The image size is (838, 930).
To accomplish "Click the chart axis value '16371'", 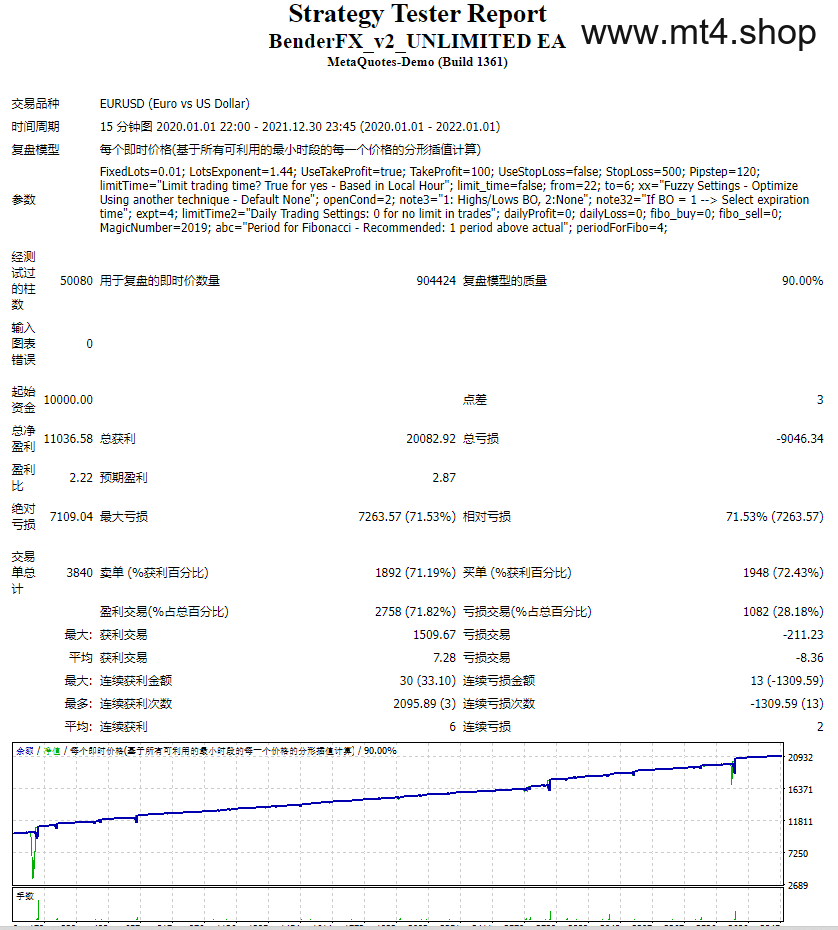I will [800, 790].
